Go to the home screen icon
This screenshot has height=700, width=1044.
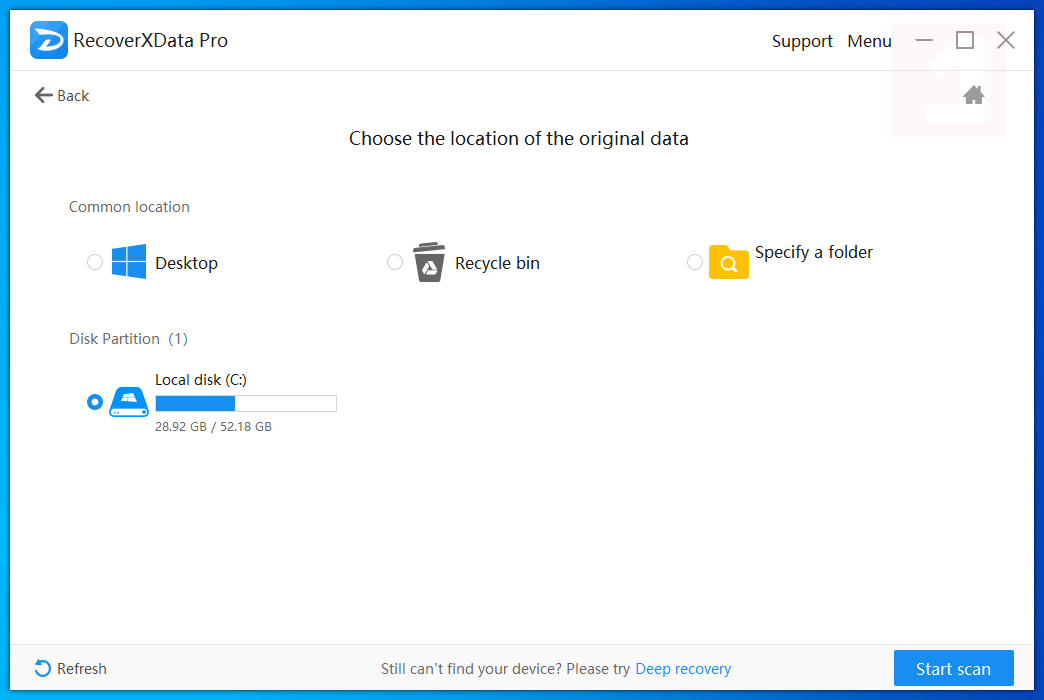point(974,95)
